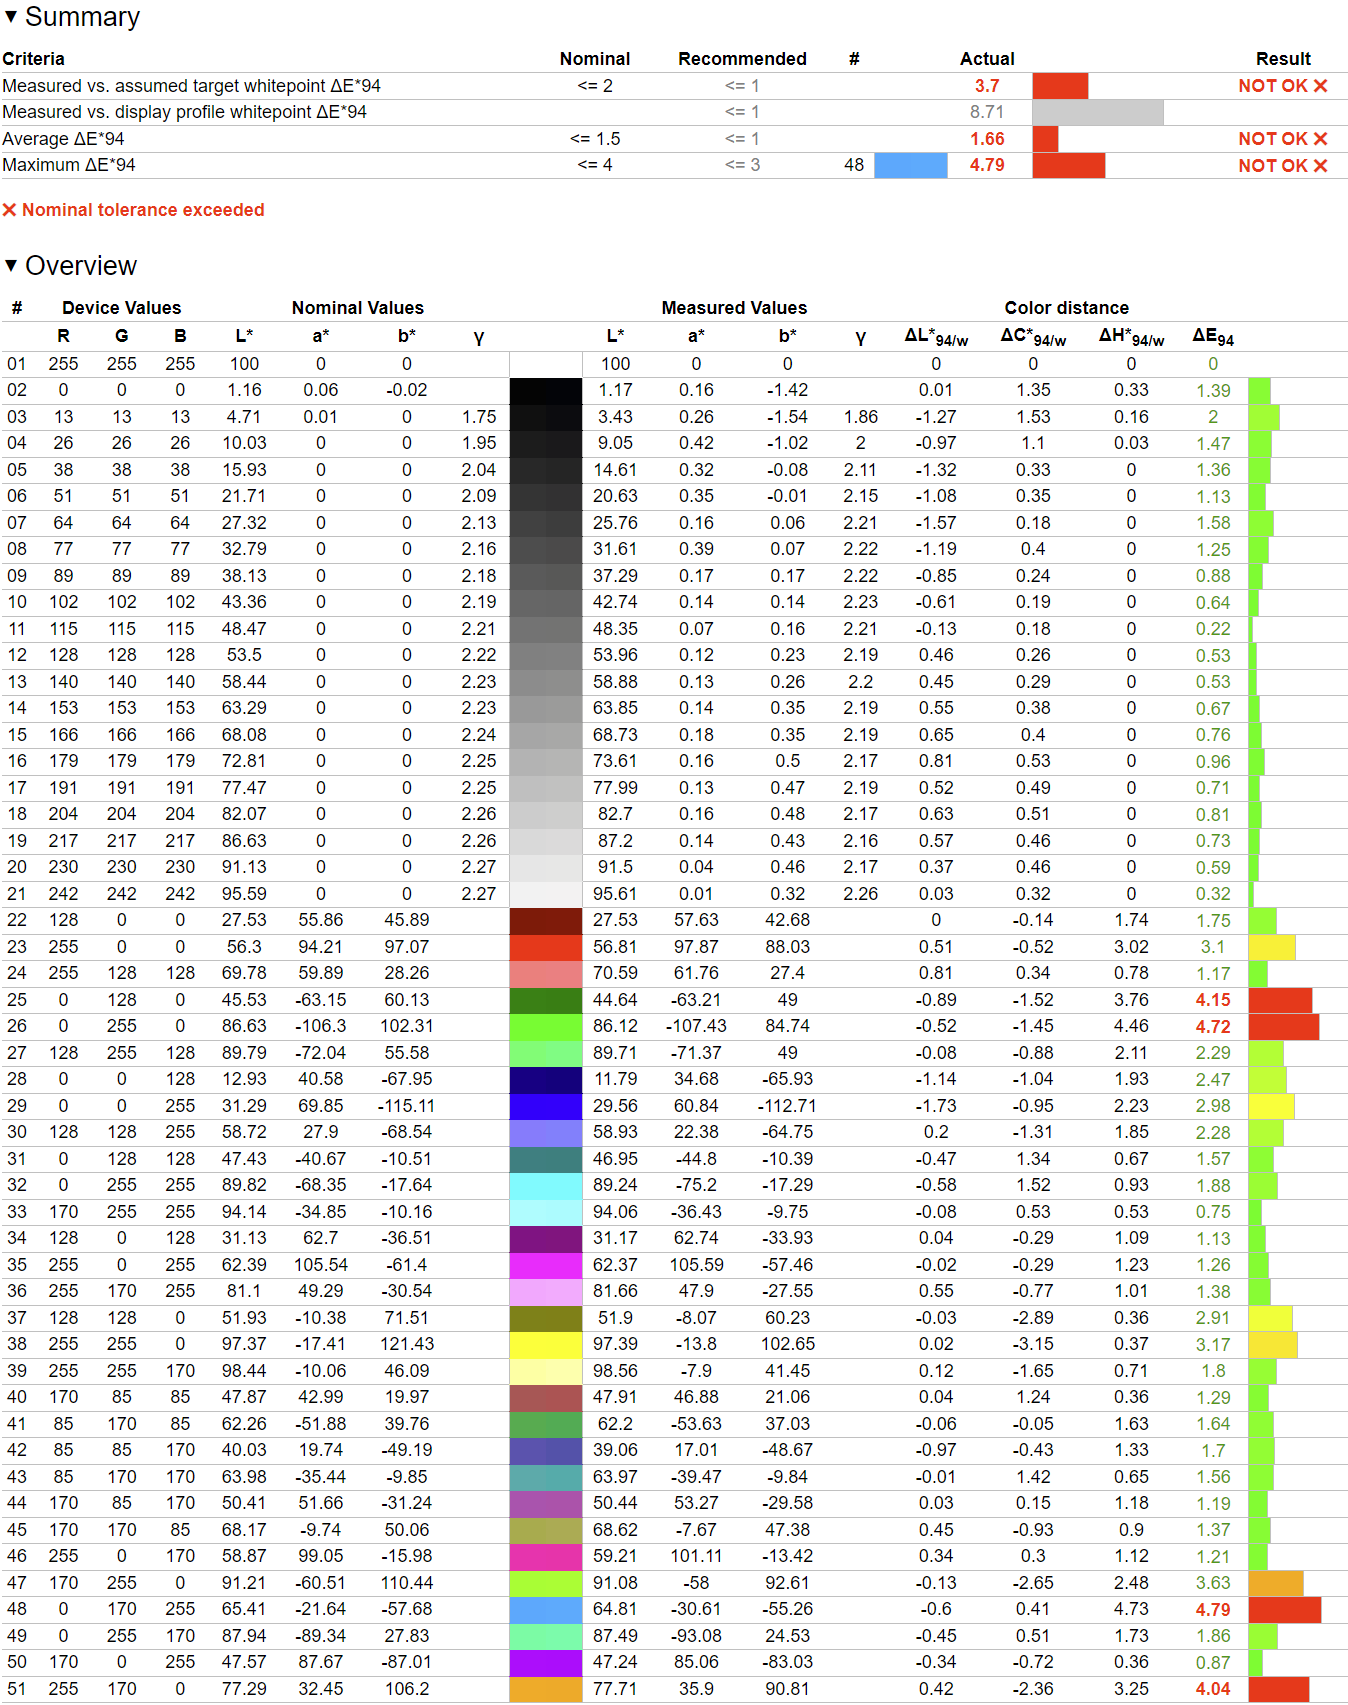Click the green swatch for patch 26
The width and height of the screenshot is (1348, 1705).
[545, 1027]
